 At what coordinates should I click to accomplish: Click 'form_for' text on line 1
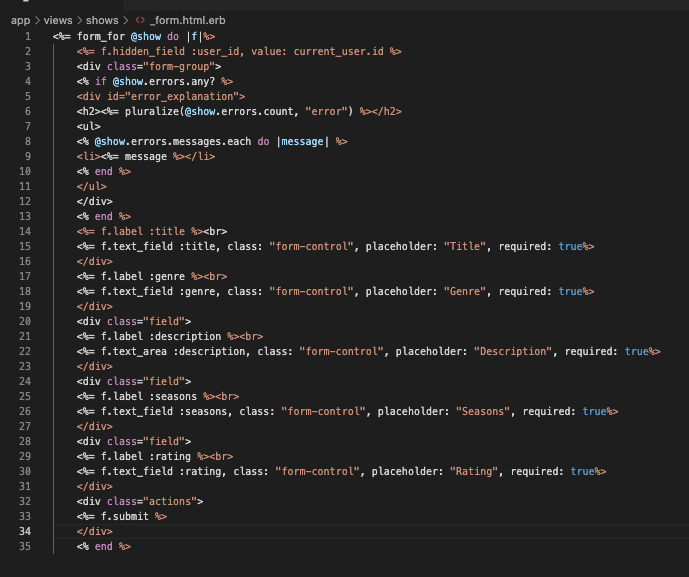[x=101, y=36]
